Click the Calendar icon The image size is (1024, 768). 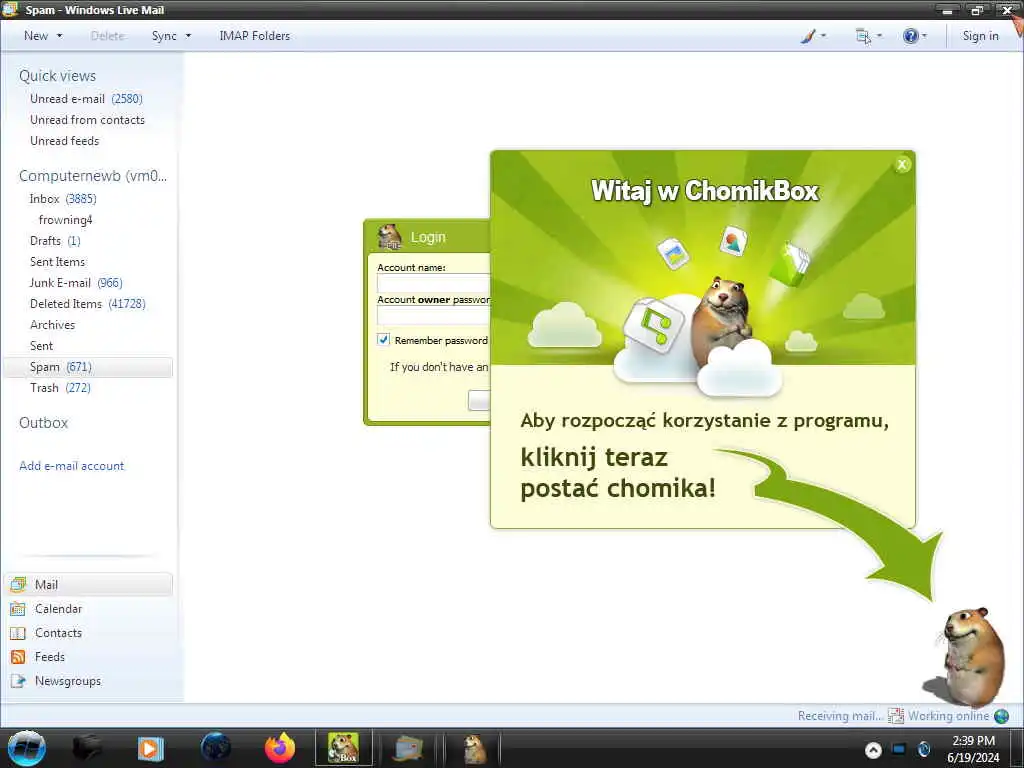coord(18,609)
